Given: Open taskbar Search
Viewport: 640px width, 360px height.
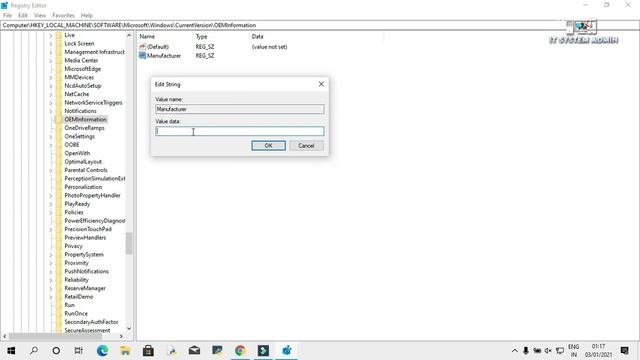Looking at the screenshot, I should [34, 351].
